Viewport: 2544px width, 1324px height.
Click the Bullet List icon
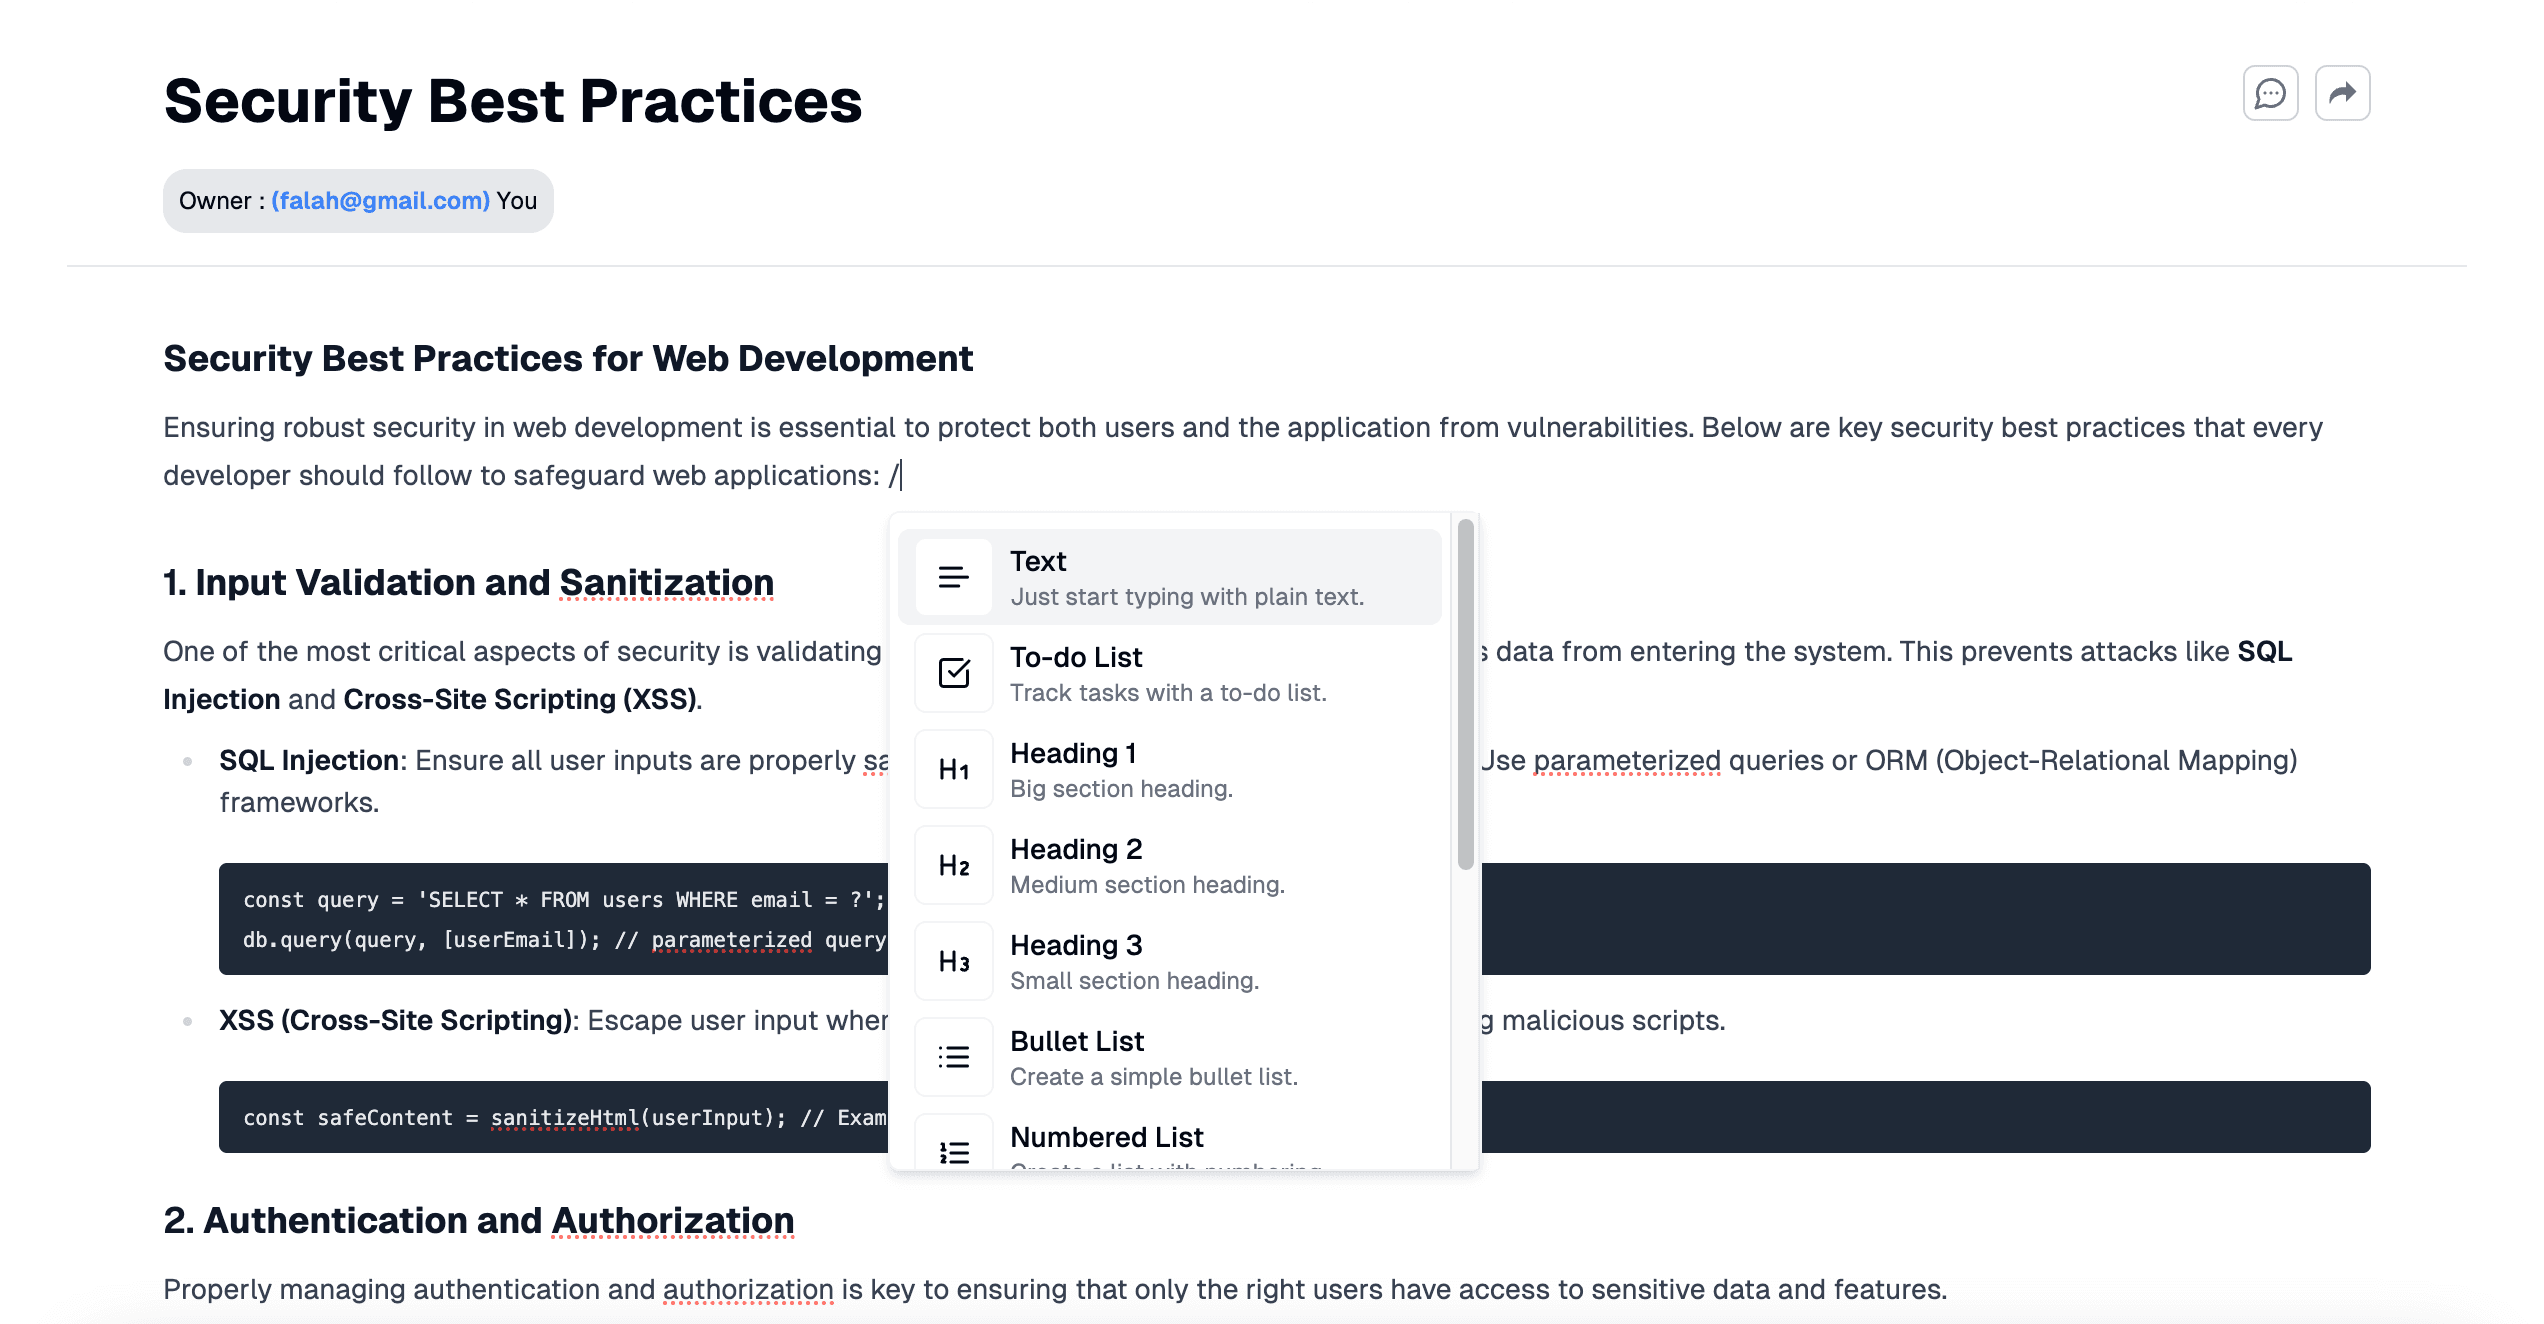click(953, 1057)
